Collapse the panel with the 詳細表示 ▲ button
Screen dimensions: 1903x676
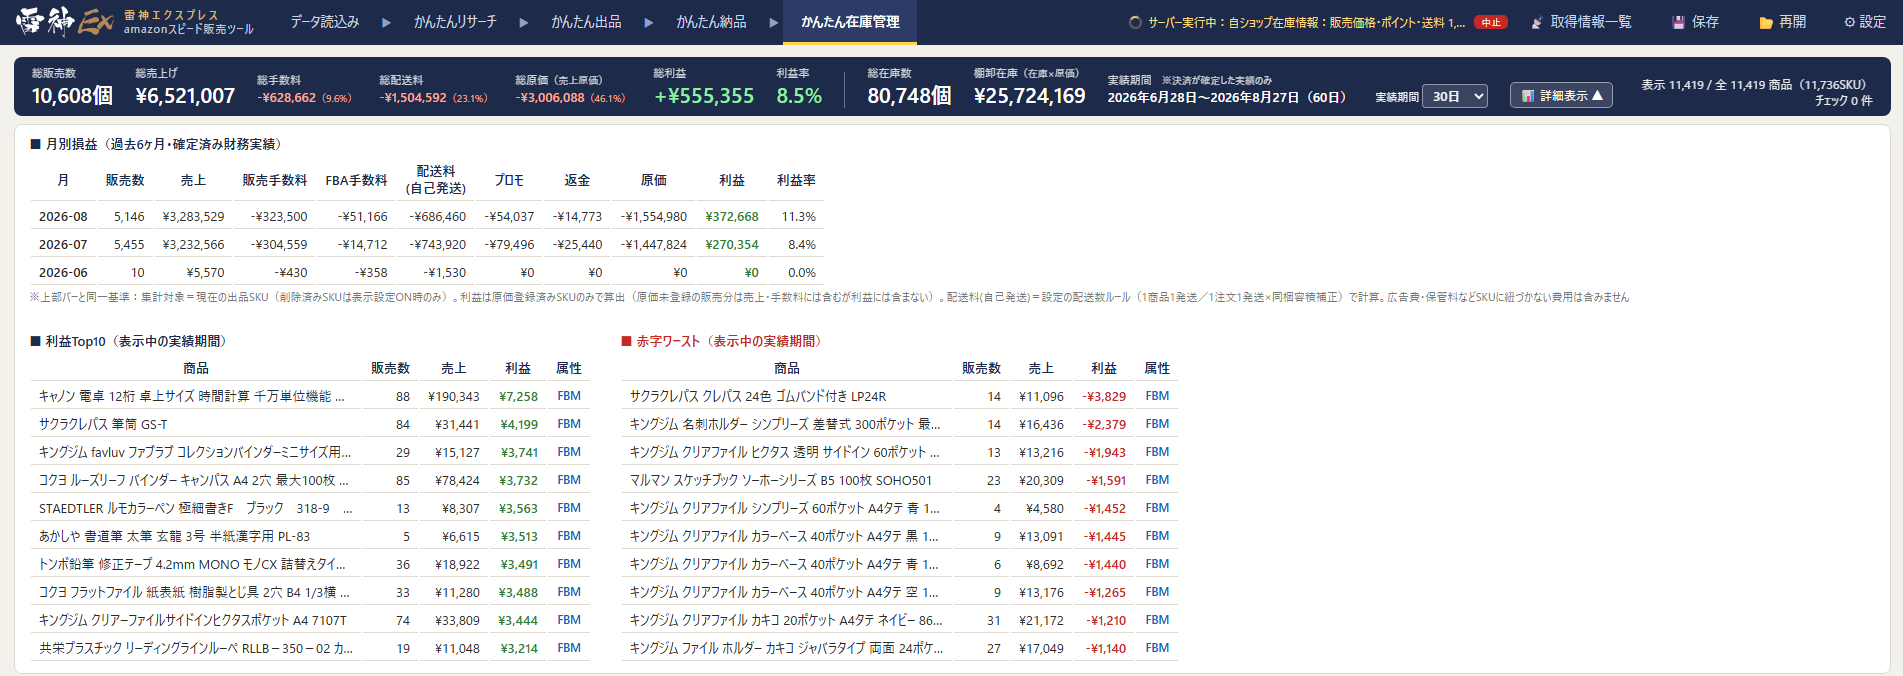click(1561, 95)
